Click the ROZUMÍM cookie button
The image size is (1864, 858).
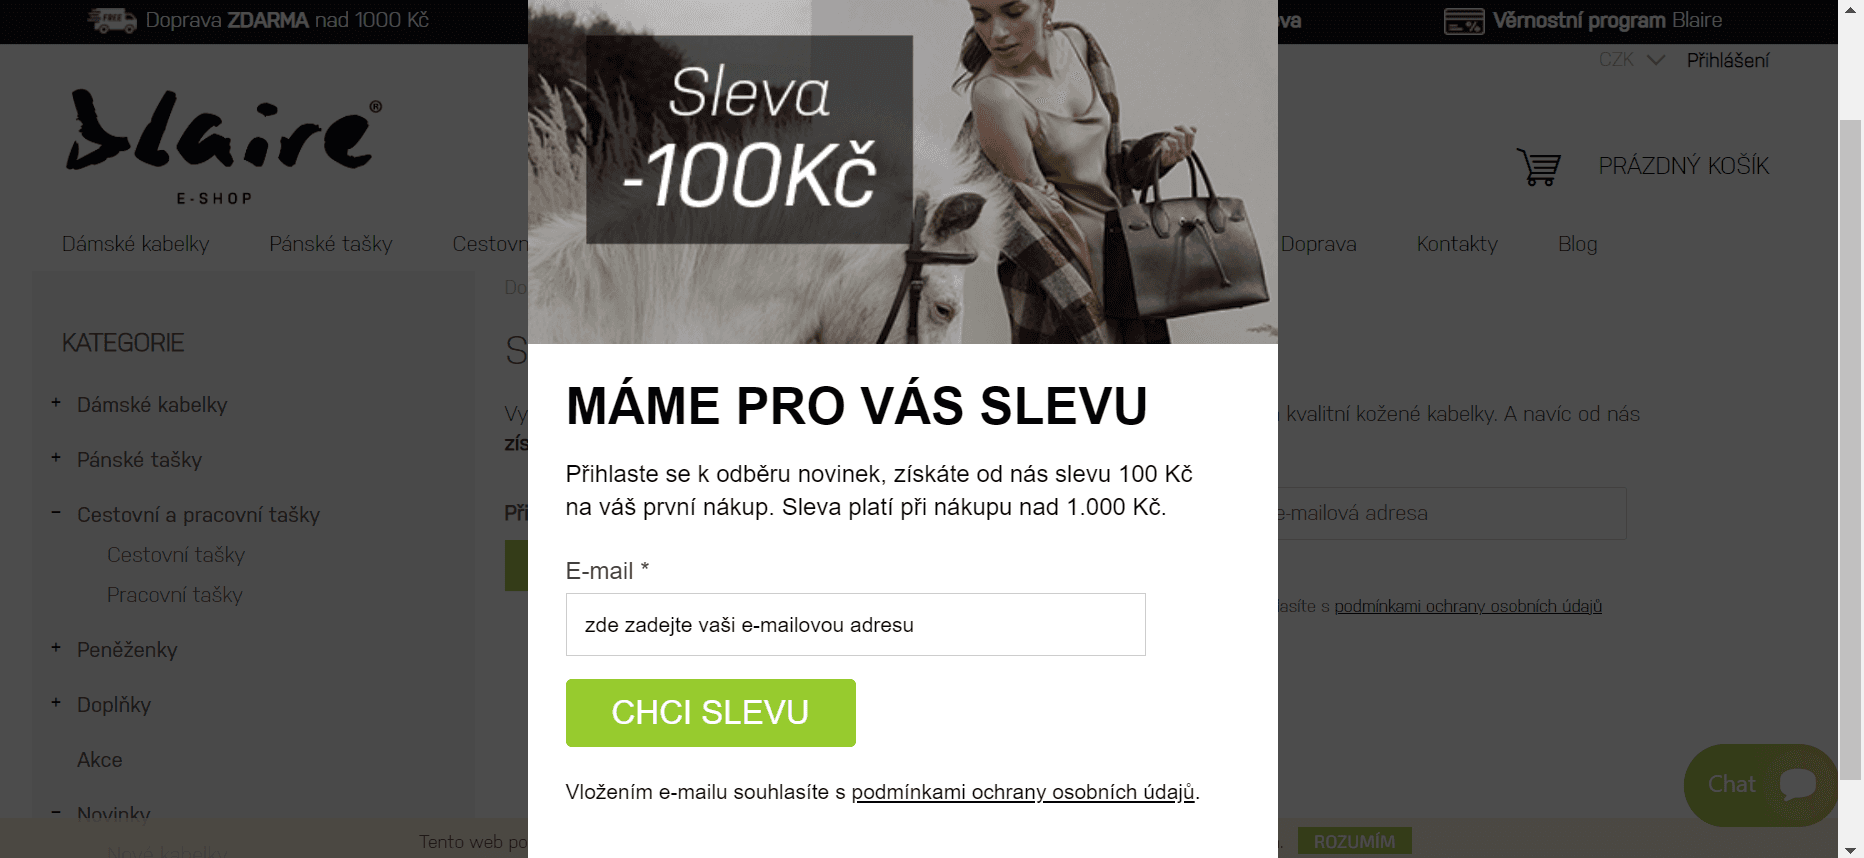coord(1354,842)
